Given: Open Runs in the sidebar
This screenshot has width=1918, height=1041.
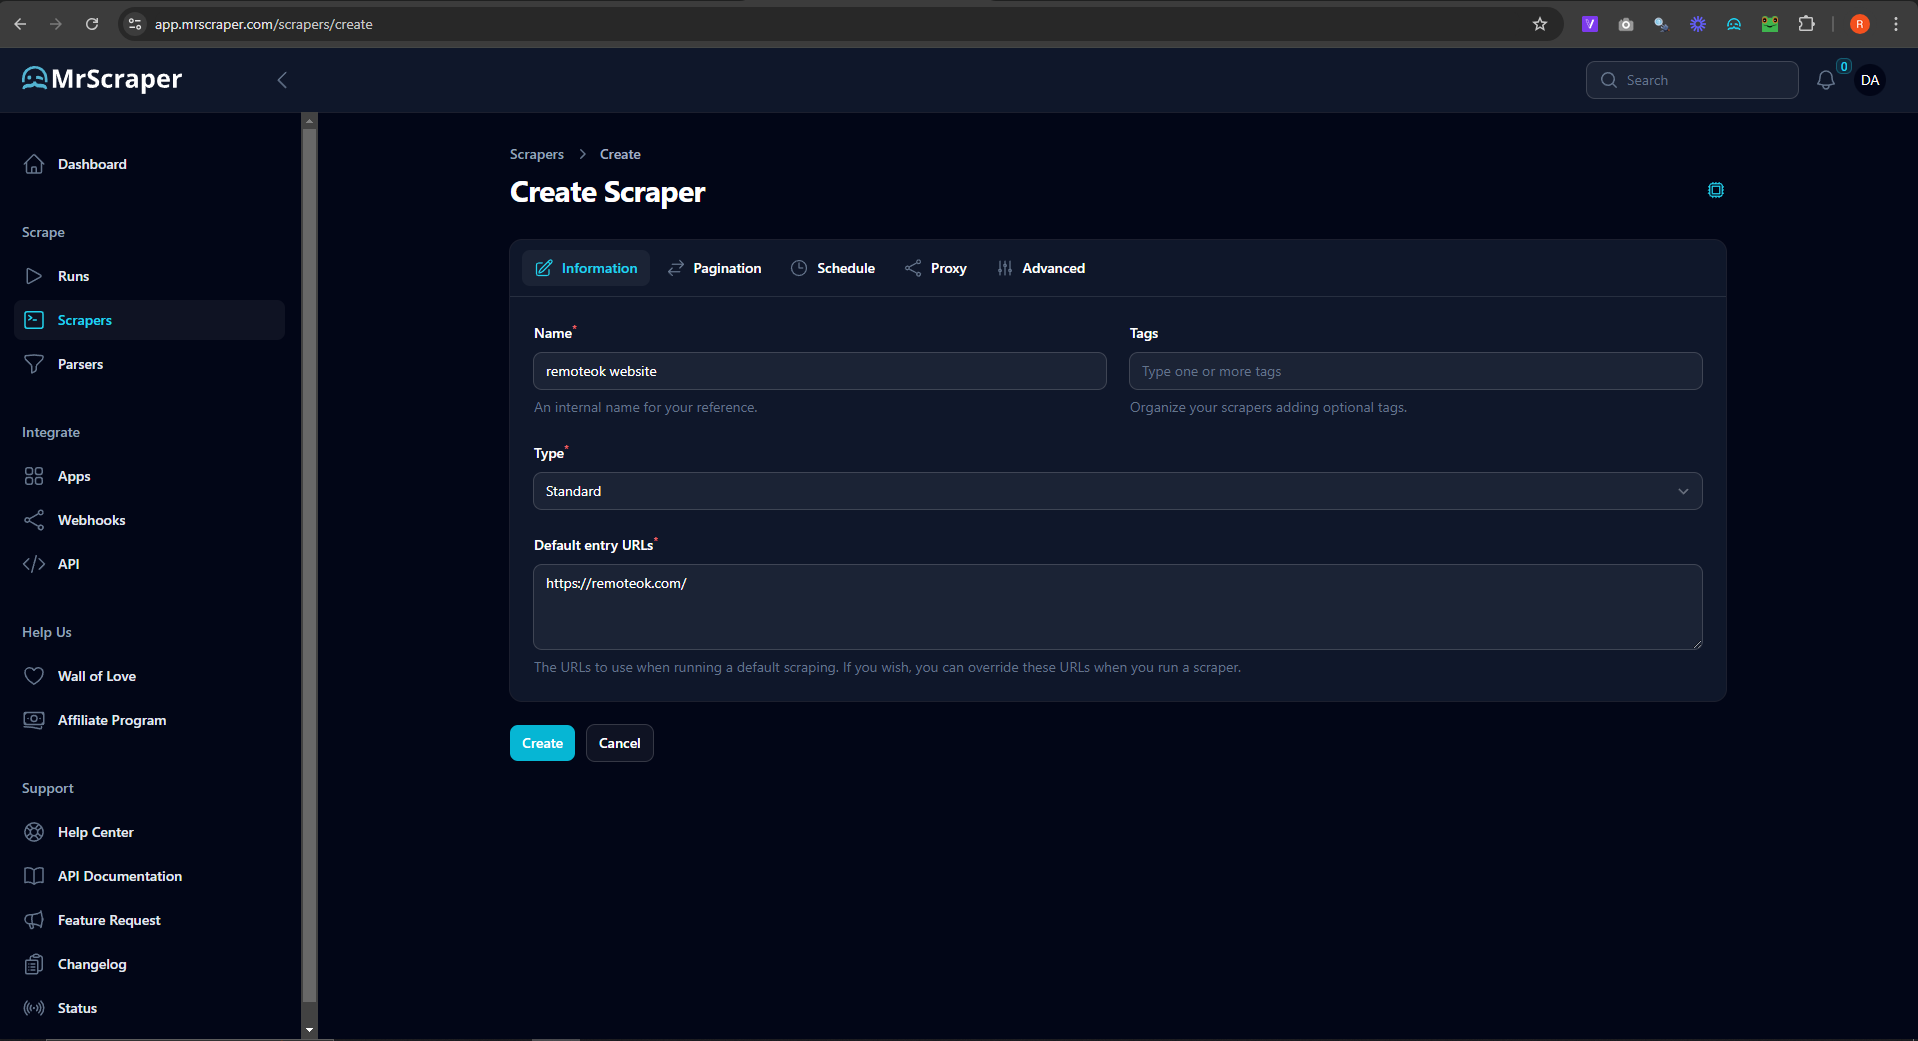Looking at the screenshot, I should click(x=150, y=276).
